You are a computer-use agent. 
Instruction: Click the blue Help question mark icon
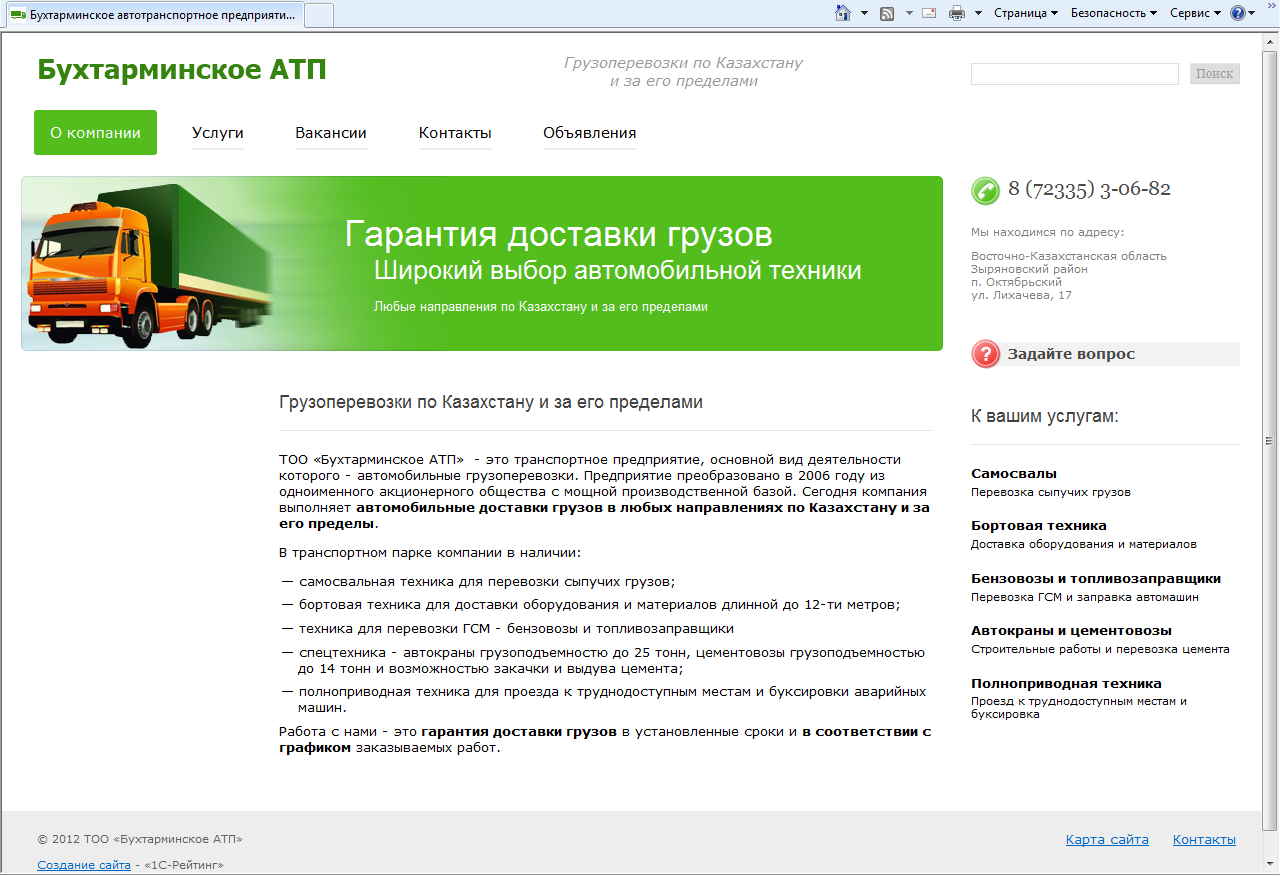coord(1238,13)
